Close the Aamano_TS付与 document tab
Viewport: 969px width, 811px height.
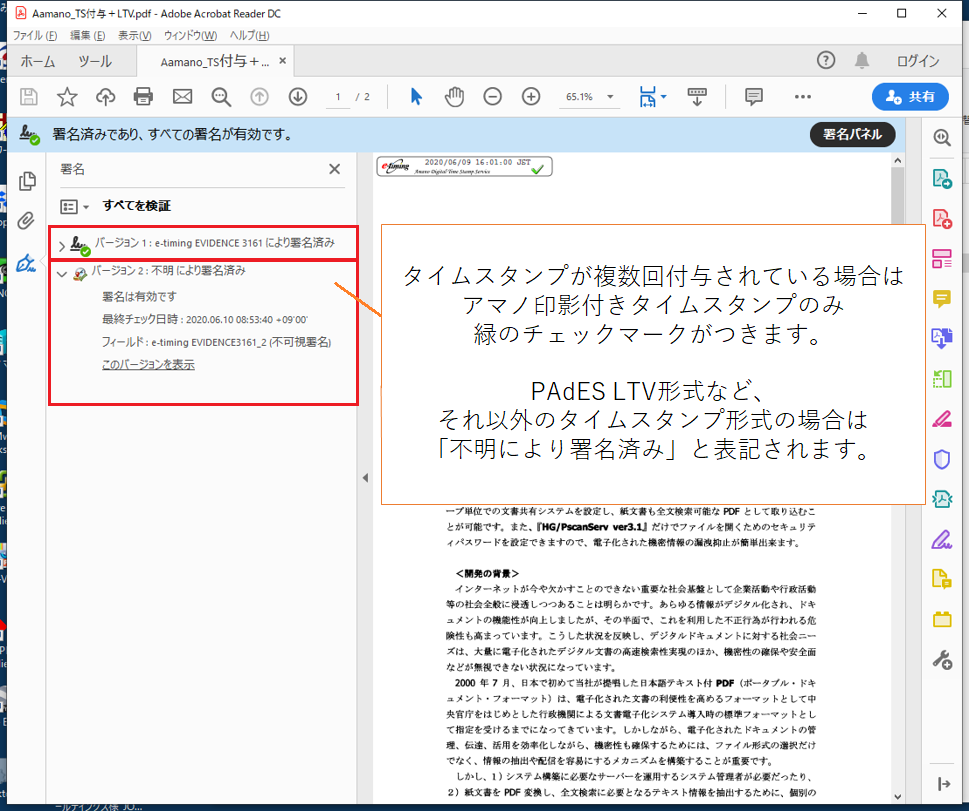pos(282,61)
